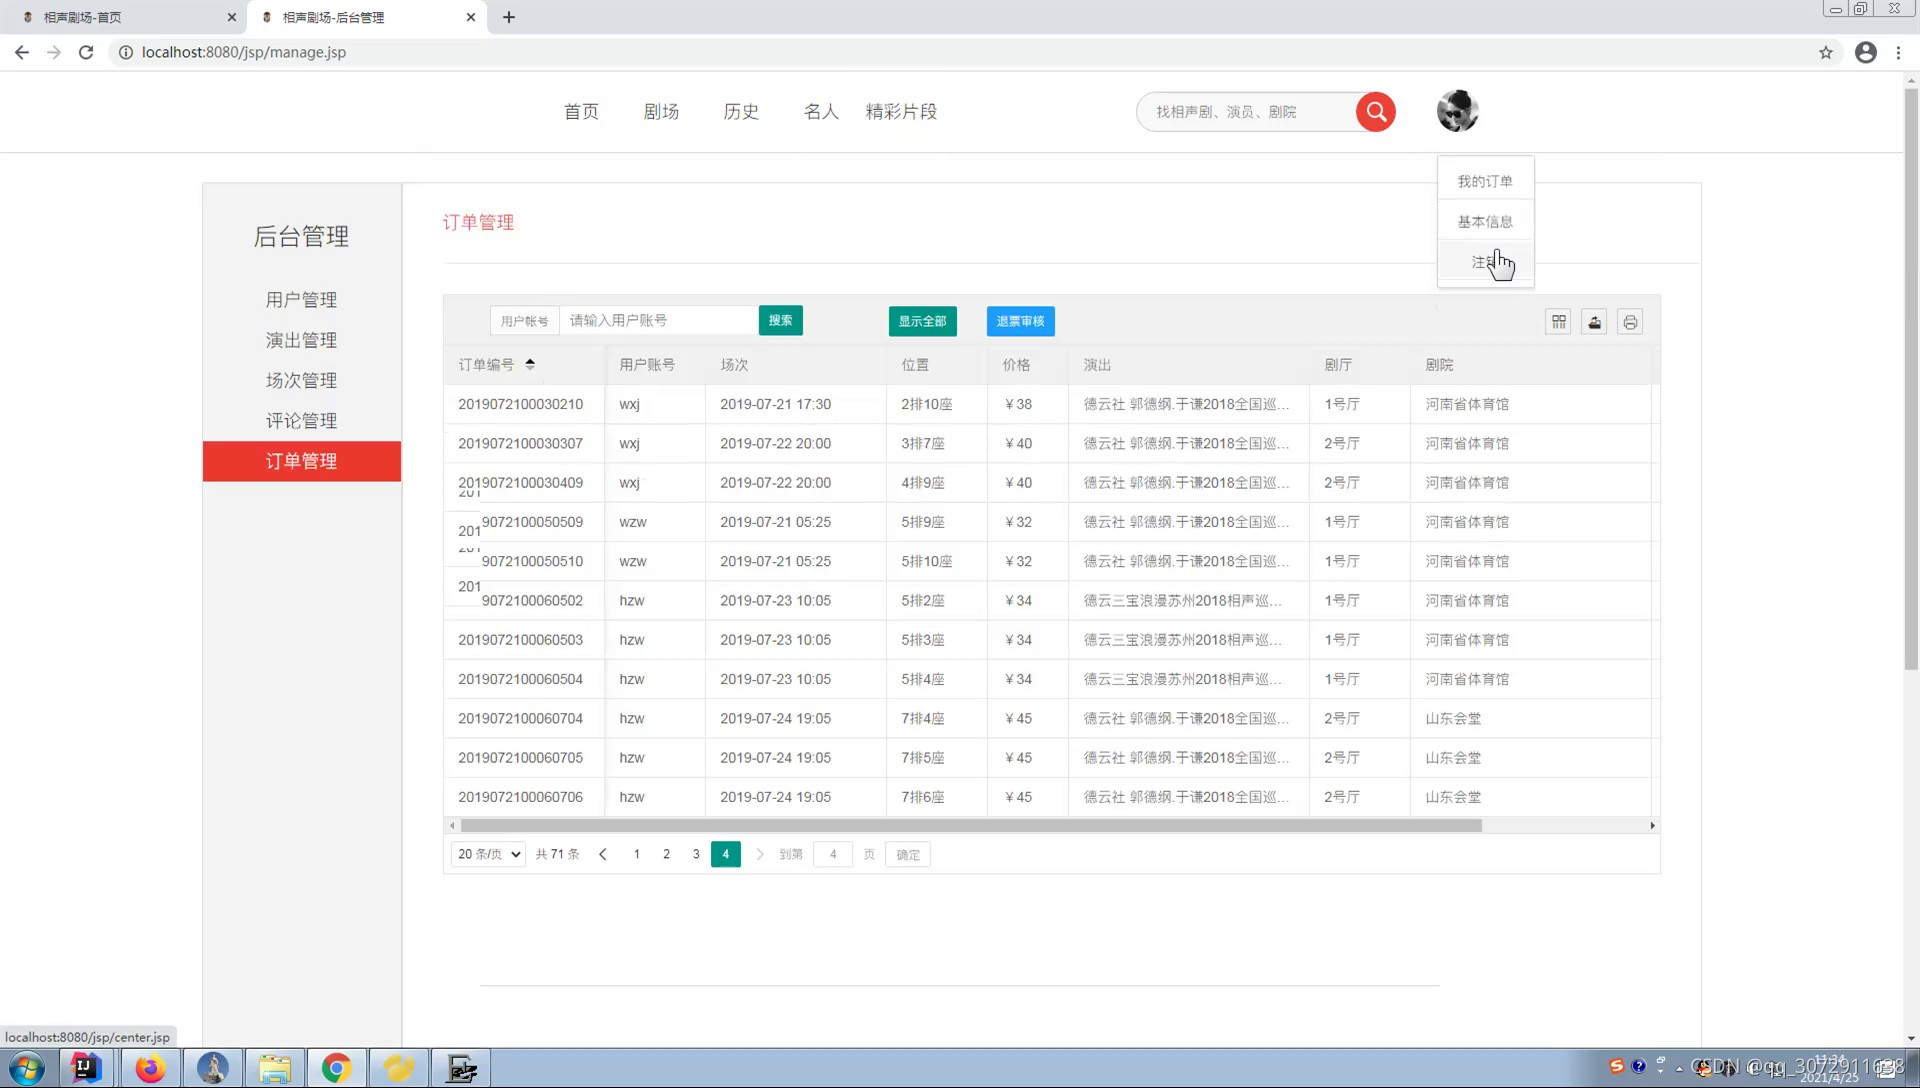Click the browser address bar URL
Image resolution: width=1920 pixels, height=1088 pixels.
[x=244, y=52]
